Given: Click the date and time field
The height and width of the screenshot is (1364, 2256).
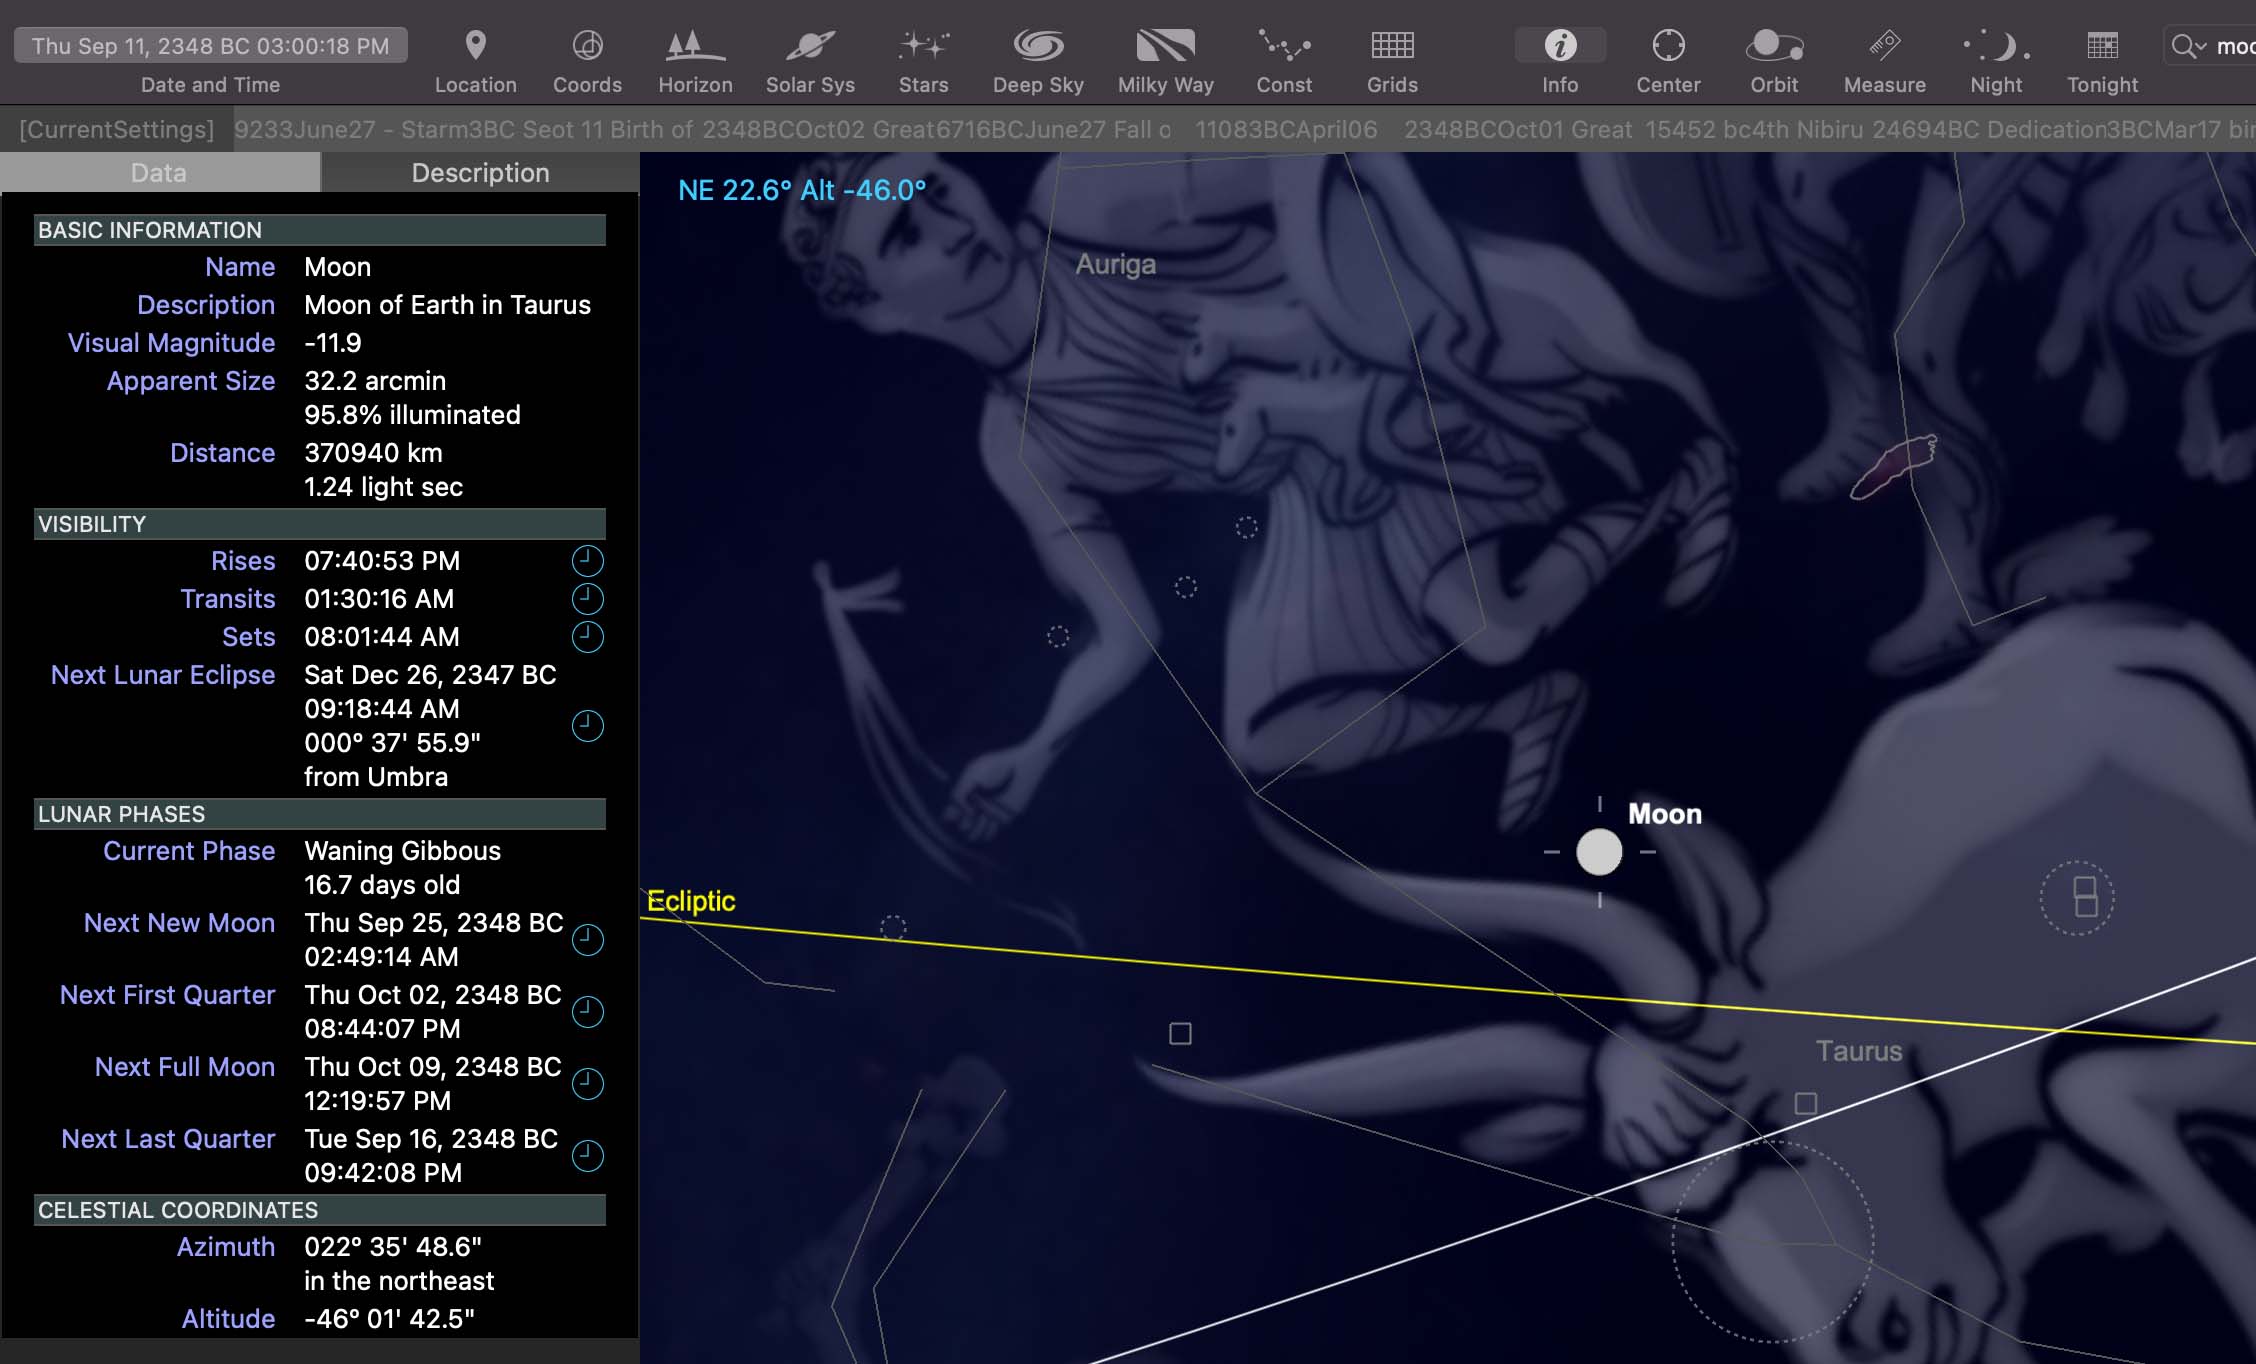Looking at the screenshot, I should coord(210,46).
